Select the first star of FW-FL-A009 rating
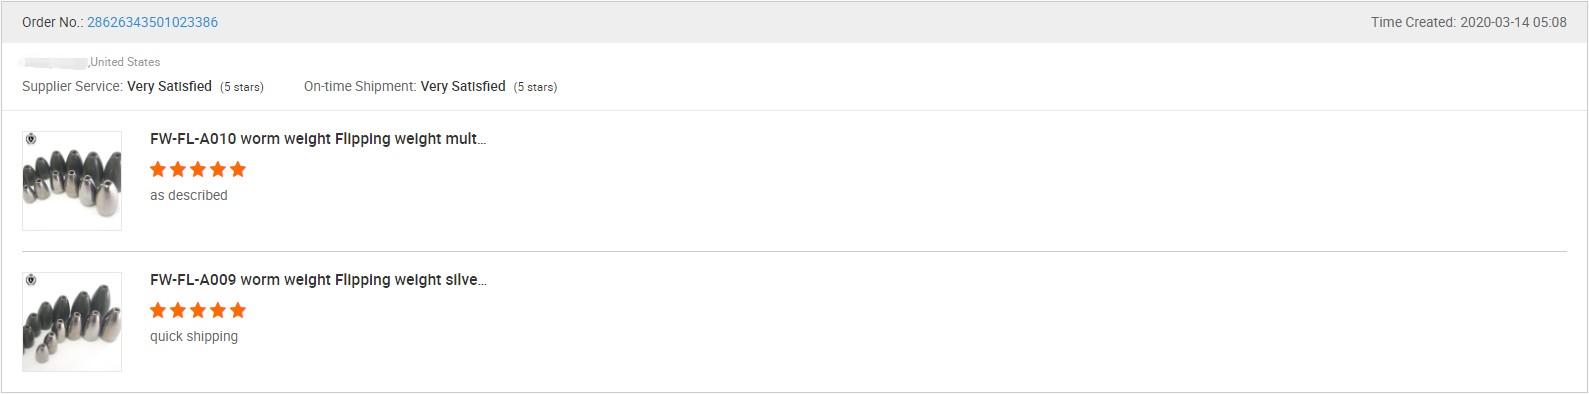This screenshot has height=394, width=1589. pyautogui.click(x=158, y=310)
